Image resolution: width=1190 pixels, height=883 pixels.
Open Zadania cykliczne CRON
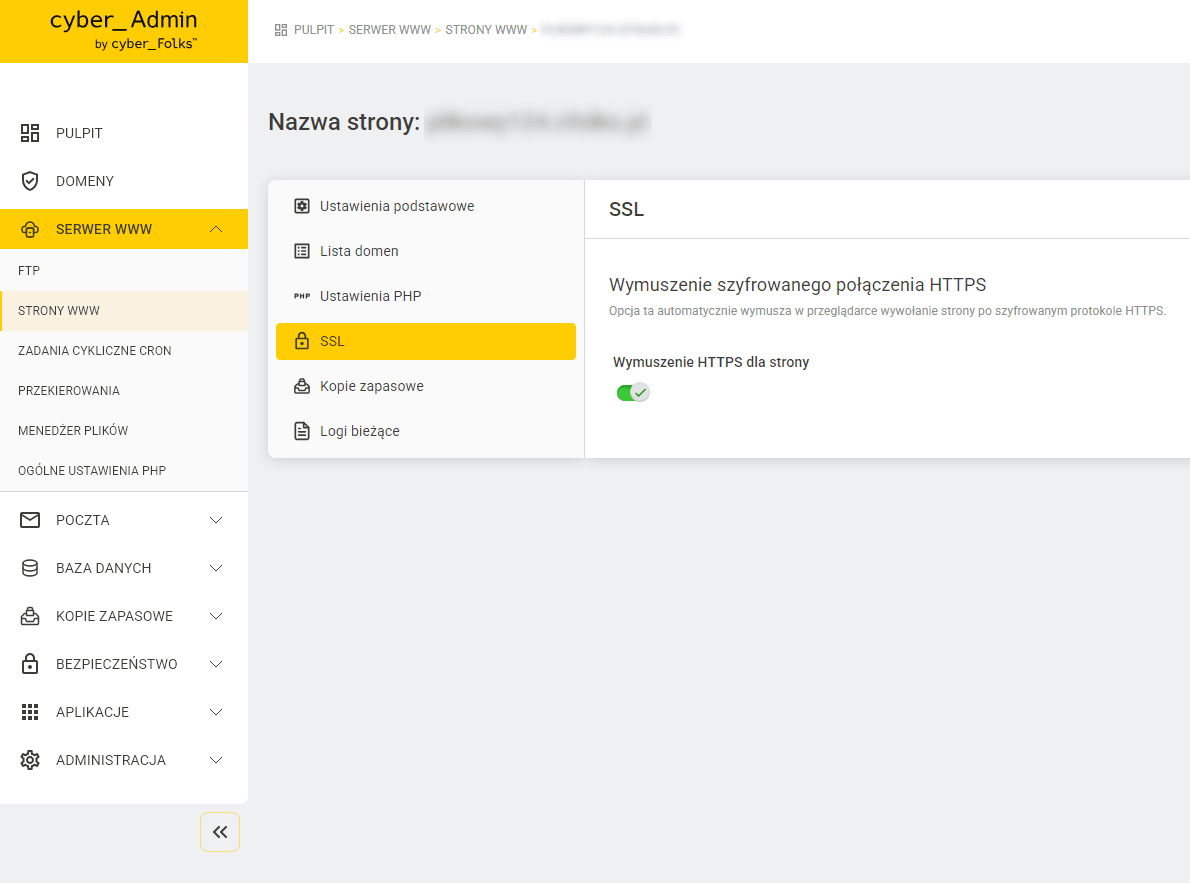tap(124, 351)
